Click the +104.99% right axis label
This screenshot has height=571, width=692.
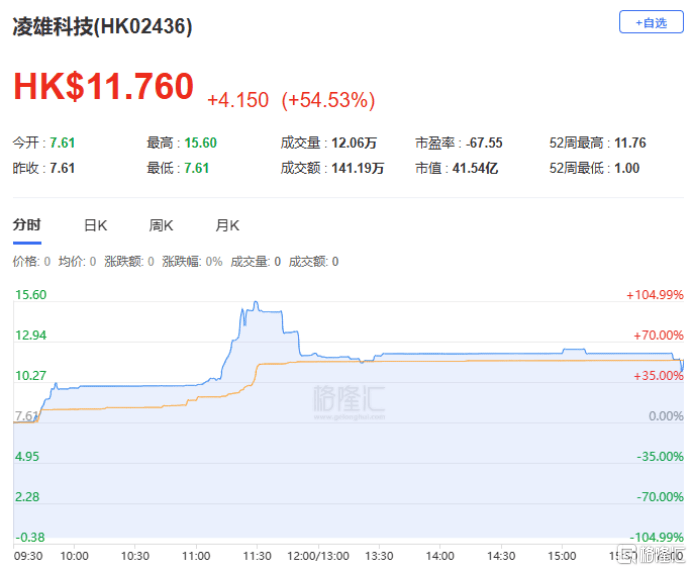tap(654, 295)
